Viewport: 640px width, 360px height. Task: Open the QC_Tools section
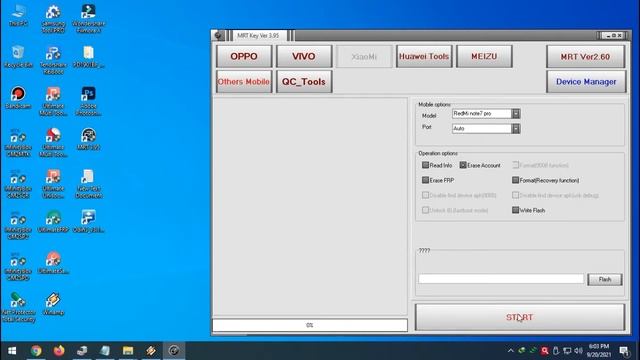pos(304,82)
